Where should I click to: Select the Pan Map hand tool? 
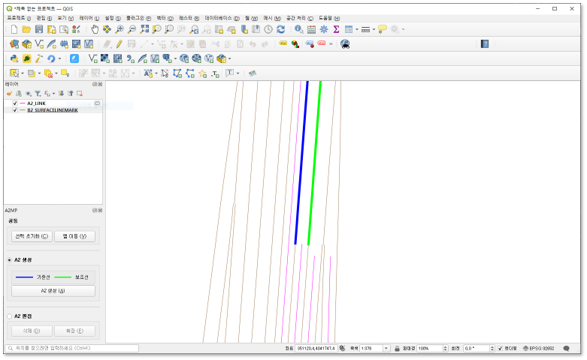coord(95,29)
